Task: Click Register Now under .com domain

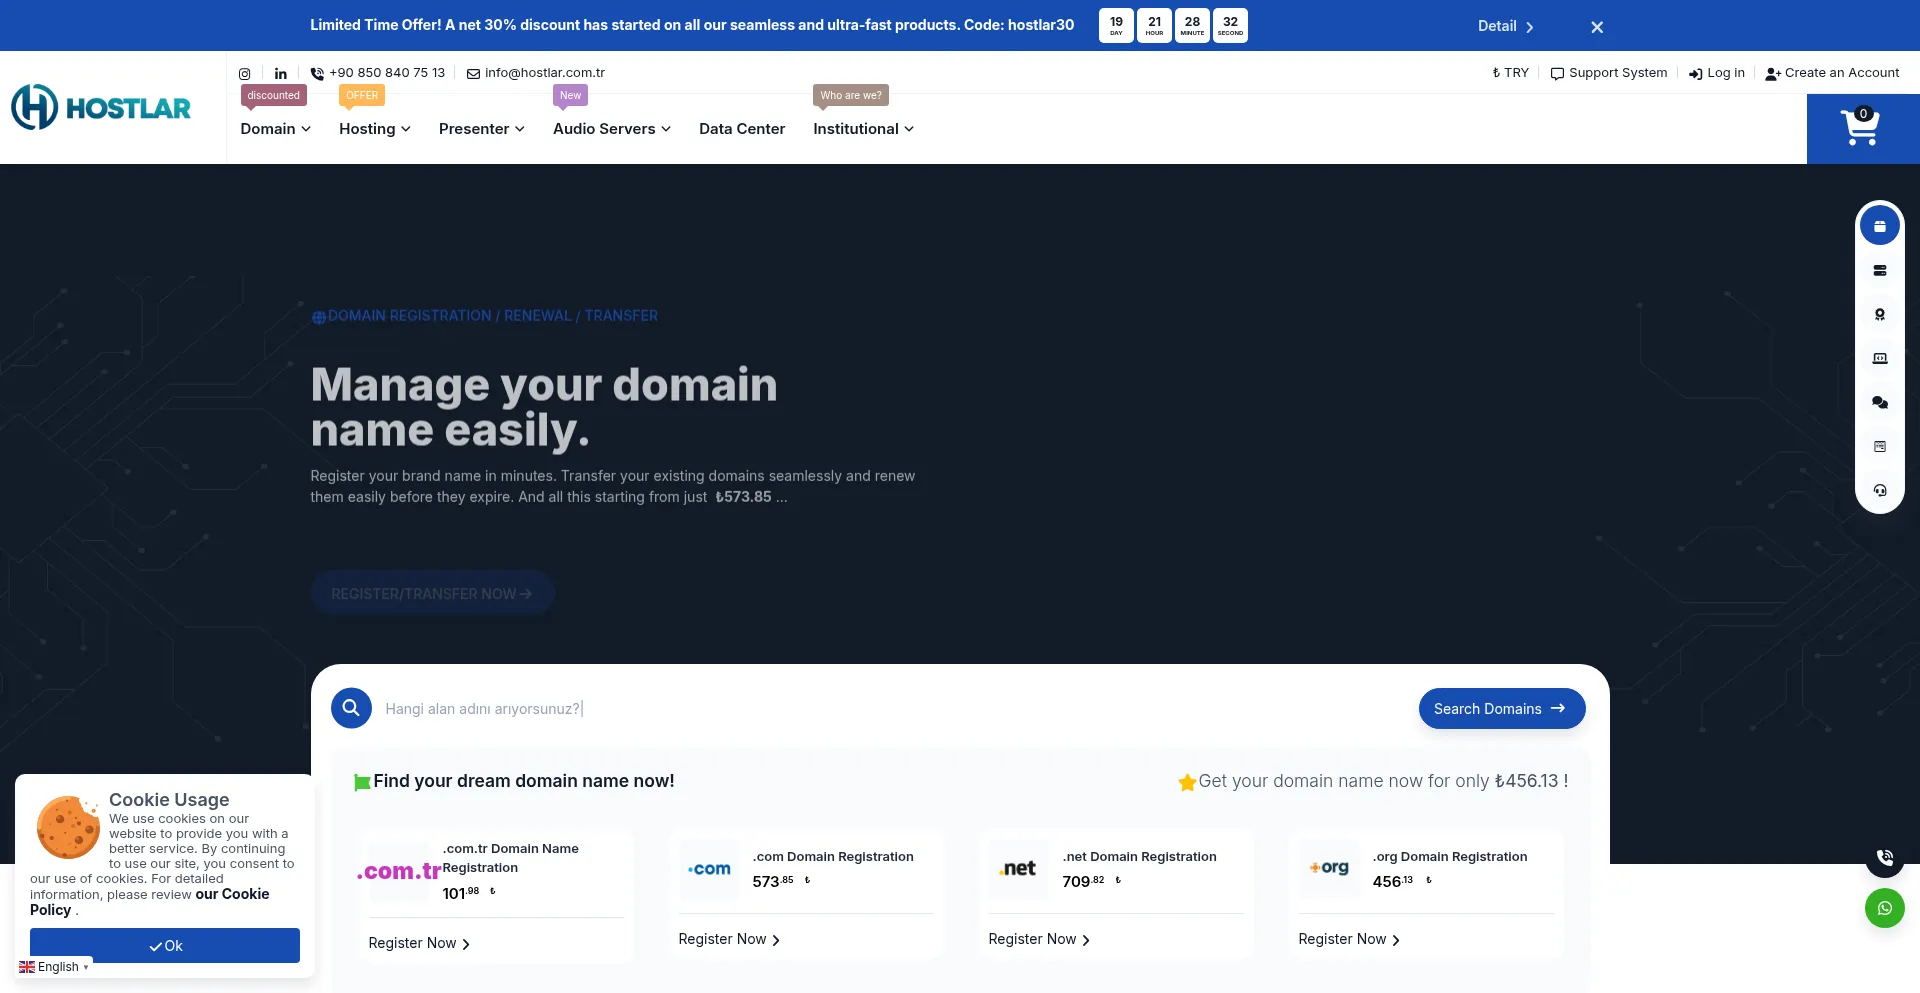Action: point(729,939)
